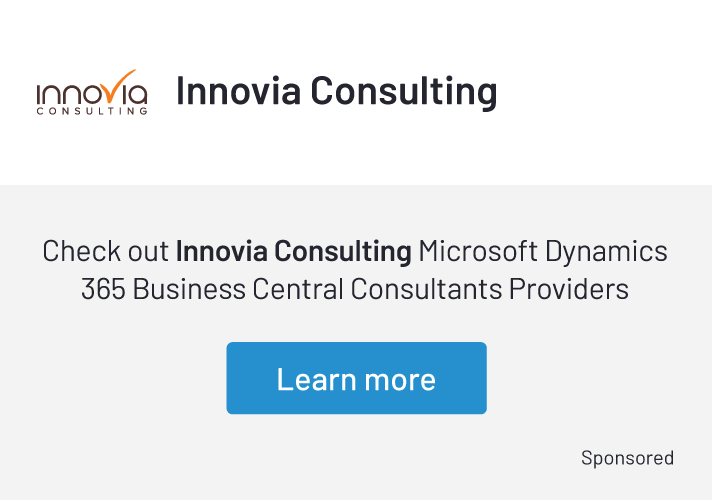Open the Innovia Consulting heading title
The height and width of the screenshot is (500, 712).
point(336,91)
